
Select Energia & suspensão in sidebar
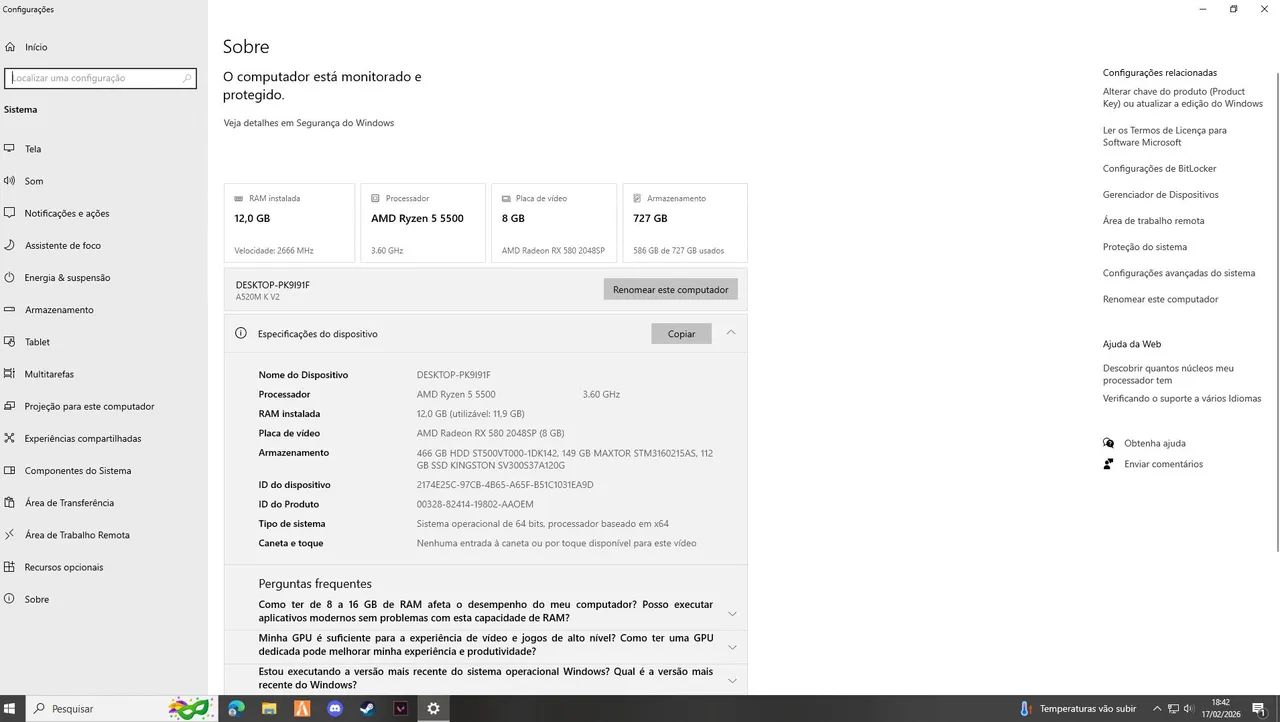coord(66,277)
